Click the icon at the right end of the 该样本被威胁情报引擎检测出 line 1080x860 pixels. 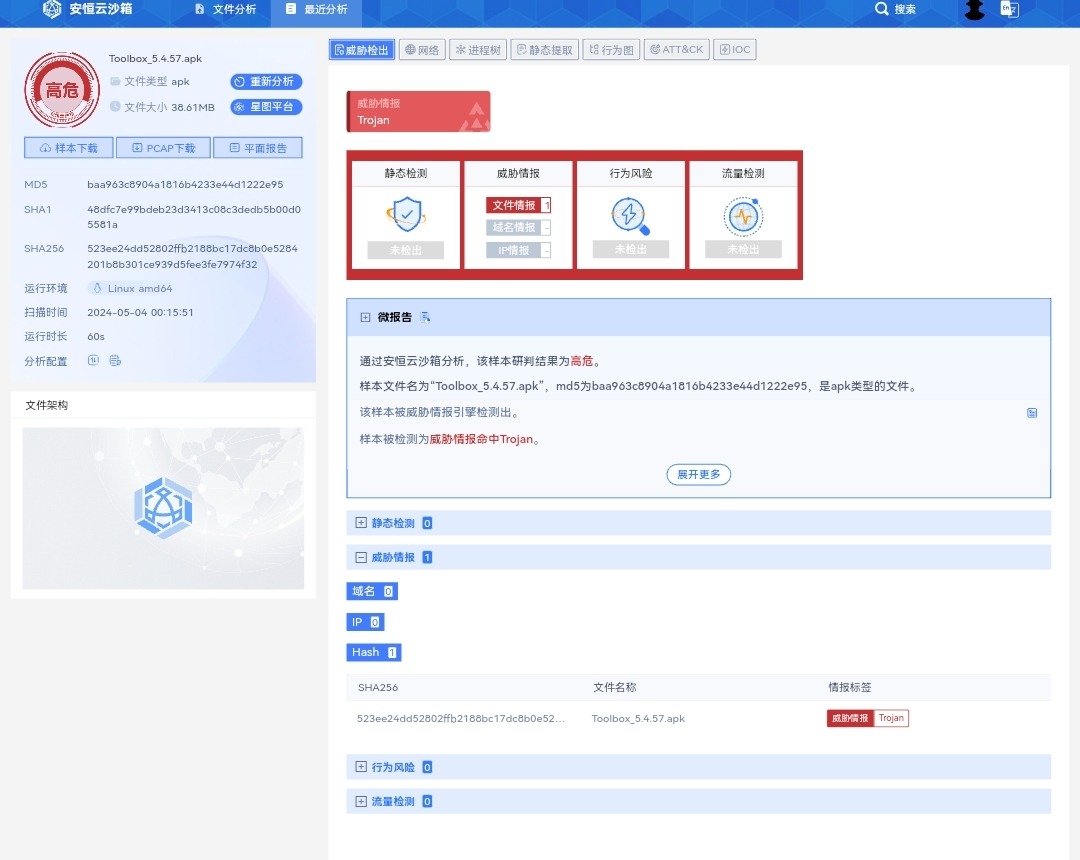tap(1032, 412)
